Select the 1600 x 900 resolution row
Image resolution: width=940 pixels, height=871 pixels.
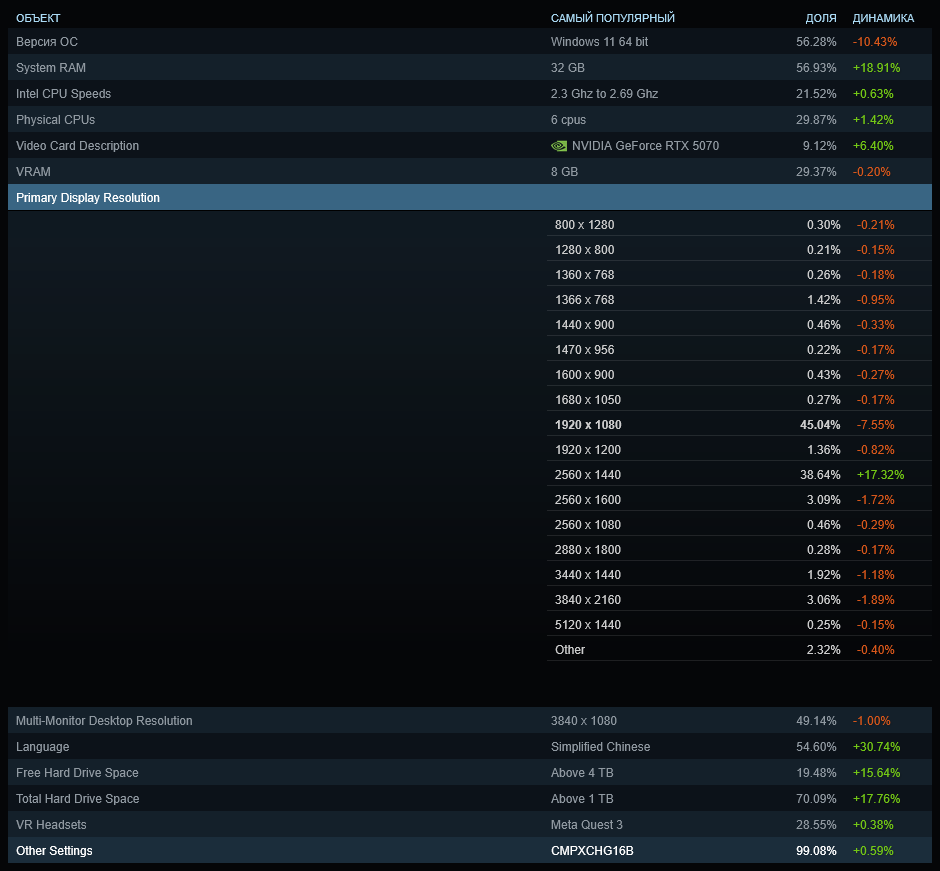tap(739, 374)
